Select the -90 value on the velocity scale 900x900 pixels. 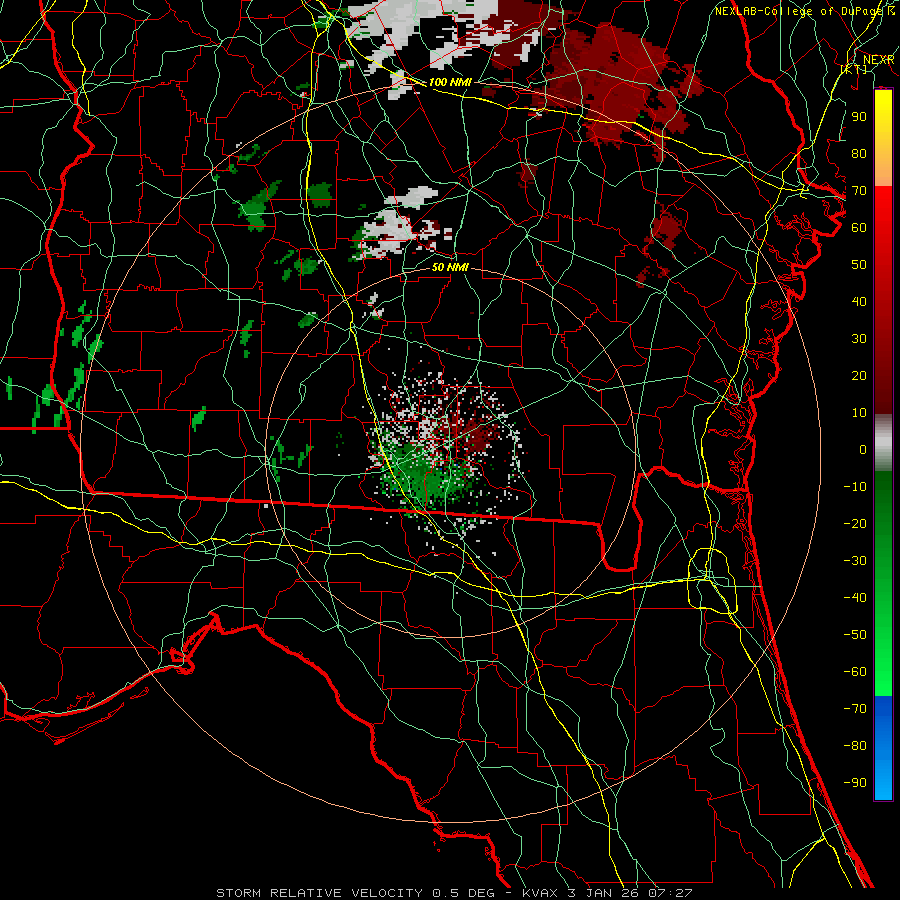[855, 783]
